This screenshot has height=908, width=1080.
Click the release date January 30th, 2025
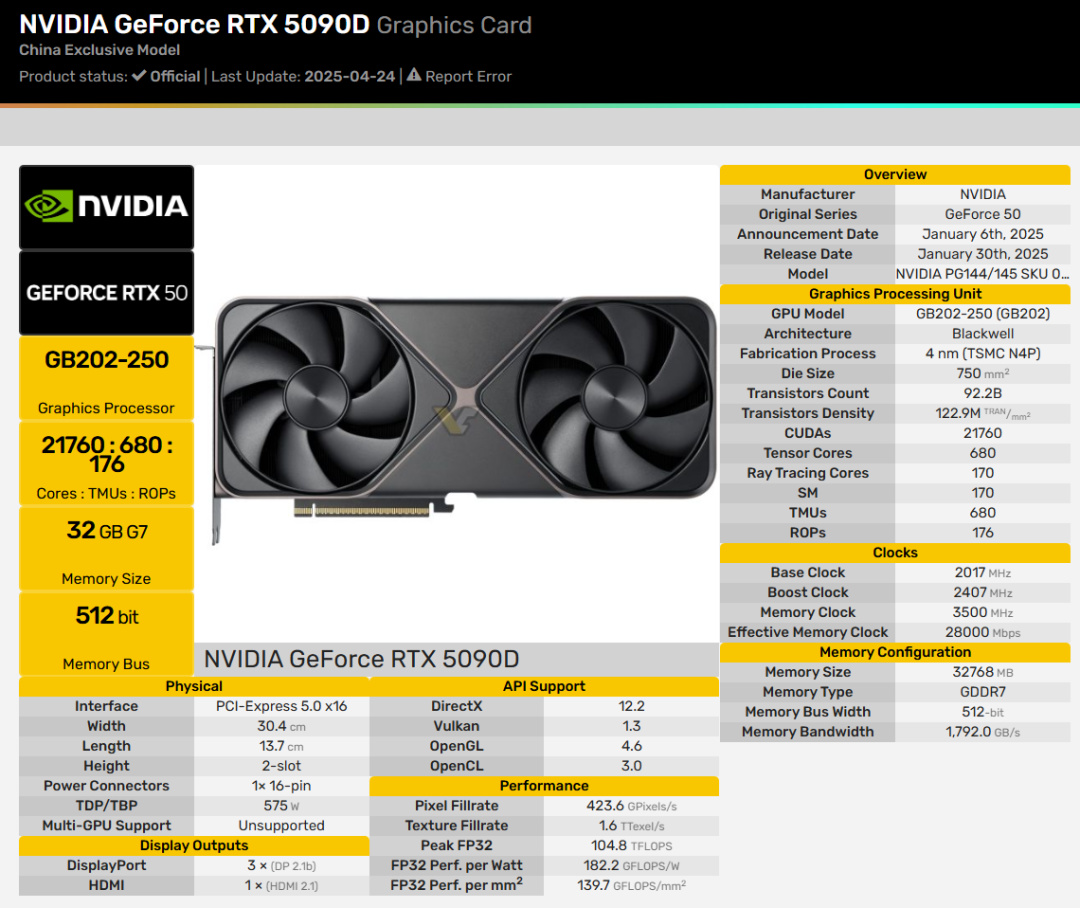tap(983, 254)
